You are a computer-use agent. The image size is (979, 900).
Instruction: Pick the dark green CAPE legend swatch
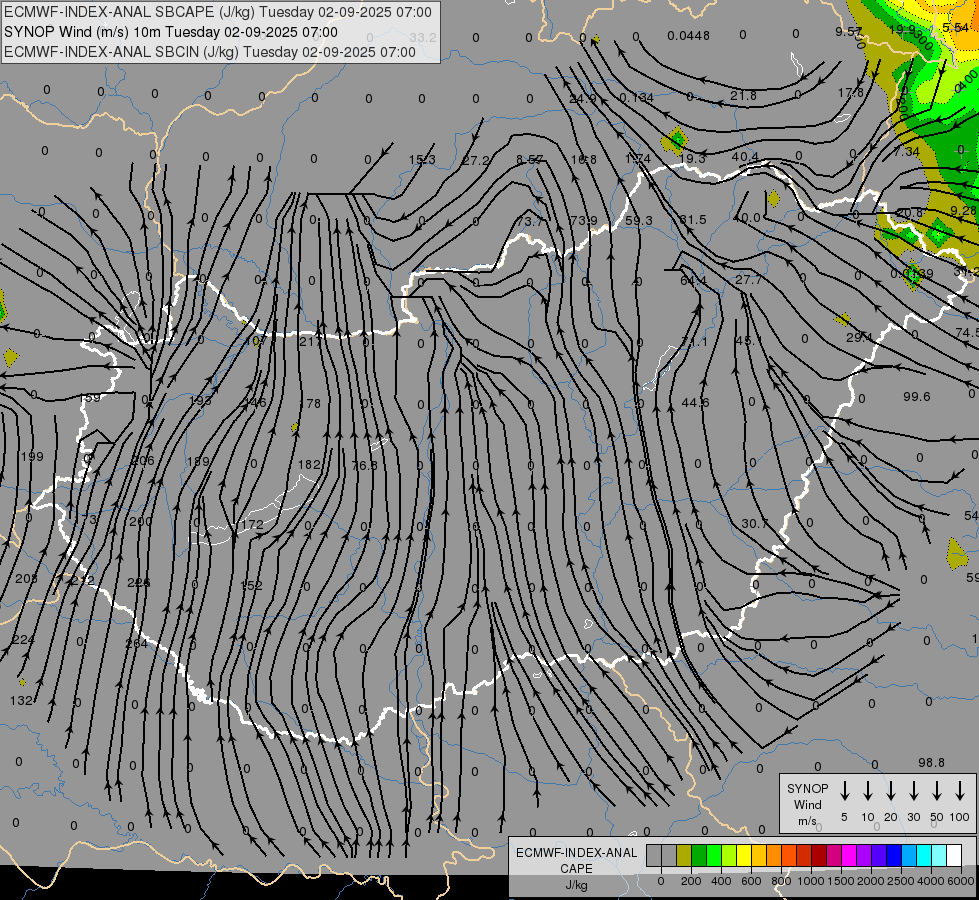699,856
